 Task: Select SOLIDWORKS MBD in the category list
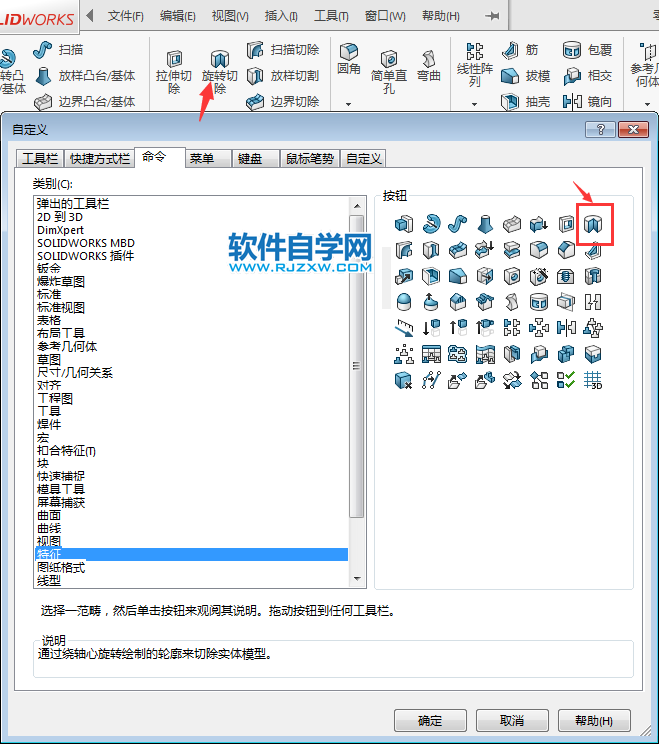[86, 243]
